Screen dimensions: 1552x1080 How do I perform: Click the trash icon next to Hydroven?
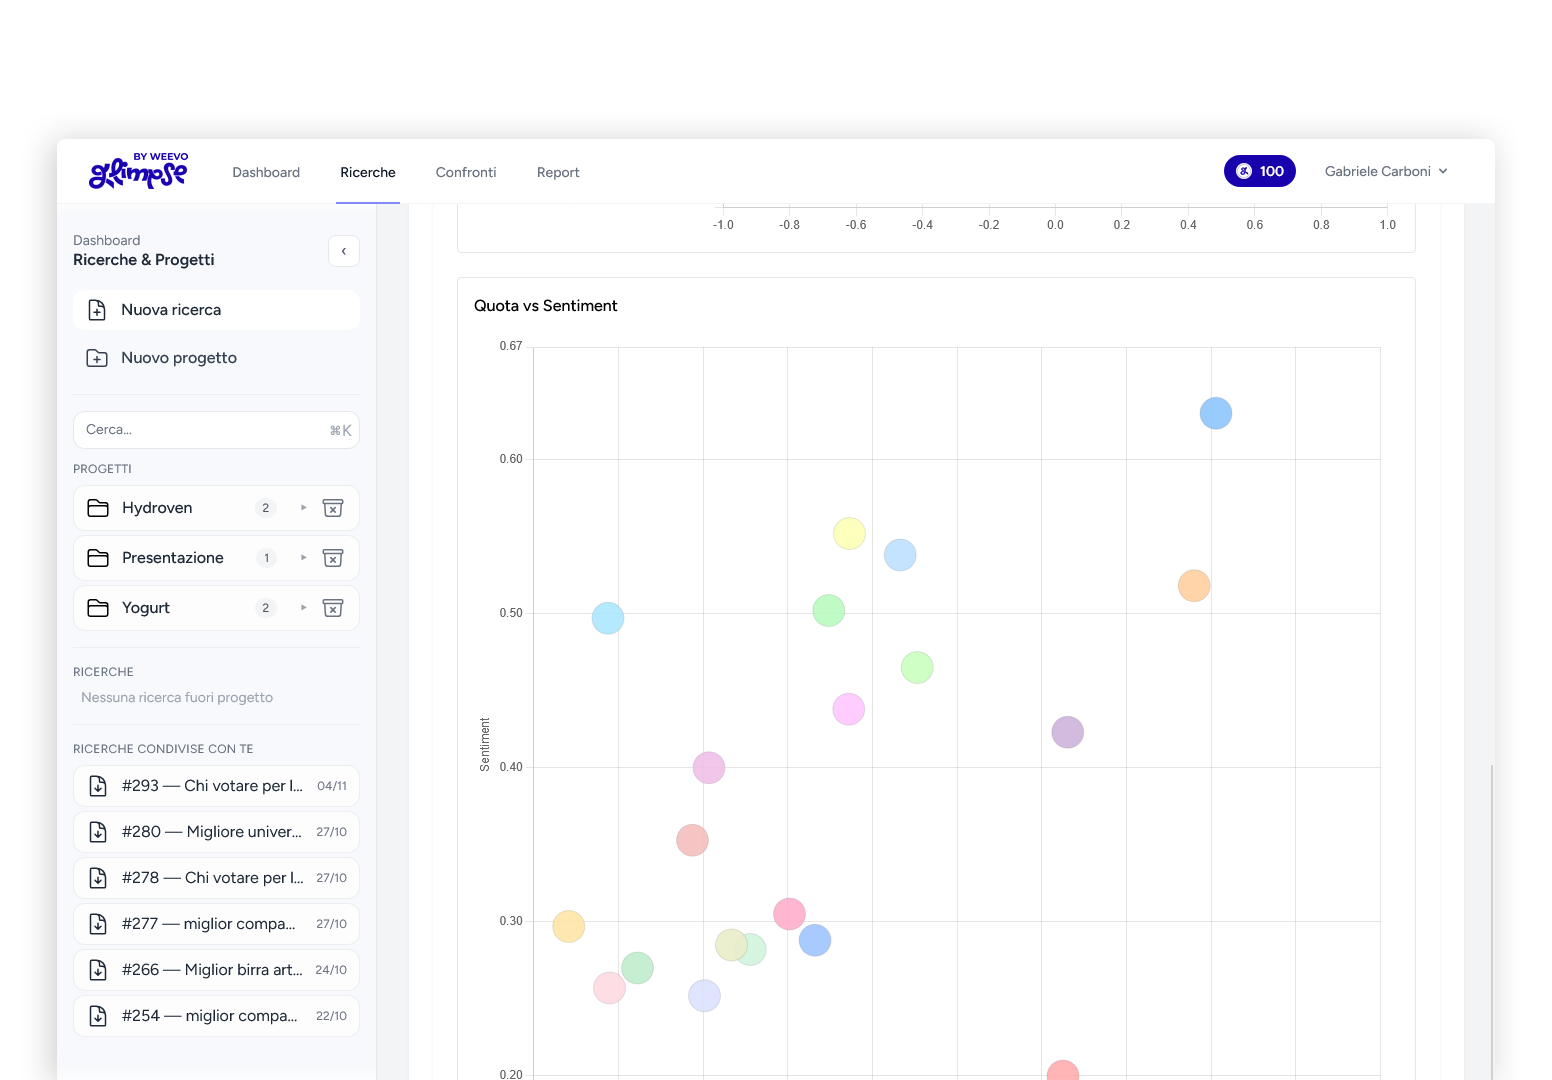pos(333,507)
